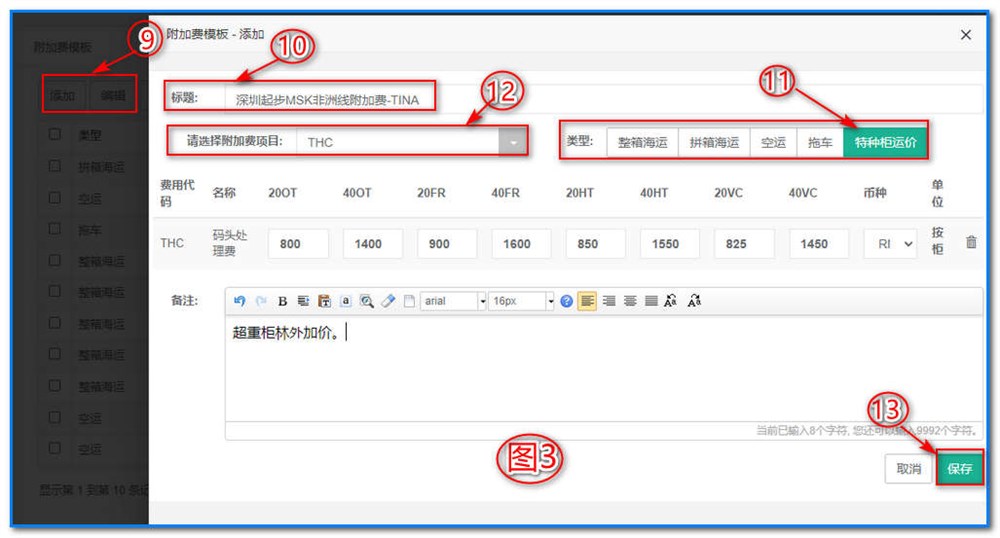Click the 备注 label

(184, 300)
